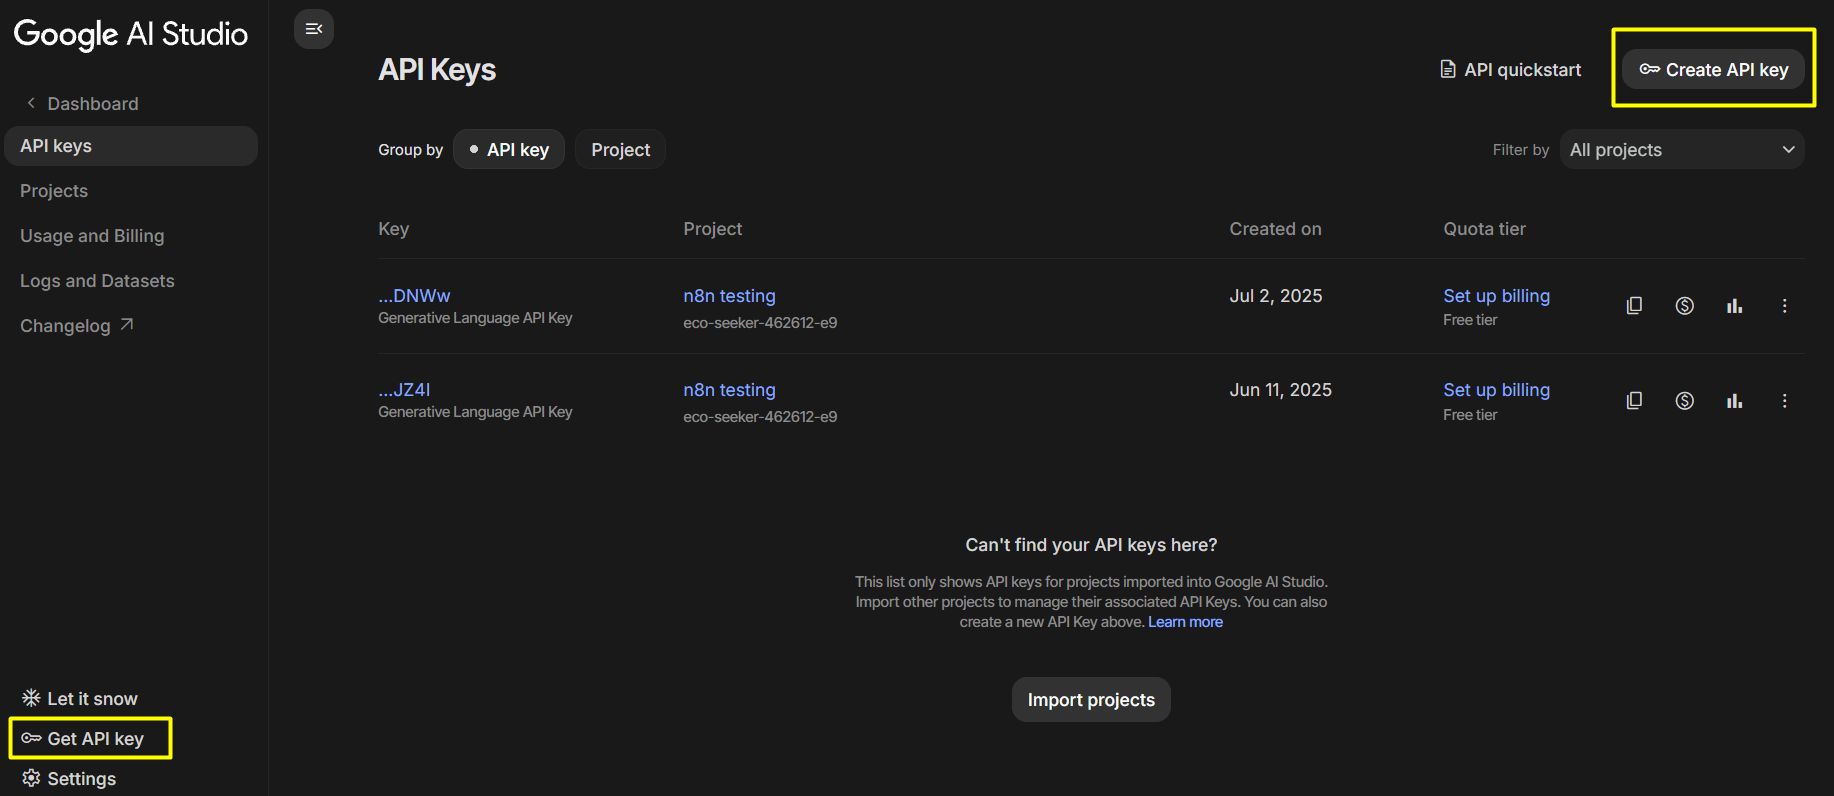Click the Settings gear icon

tap(31, 778)
